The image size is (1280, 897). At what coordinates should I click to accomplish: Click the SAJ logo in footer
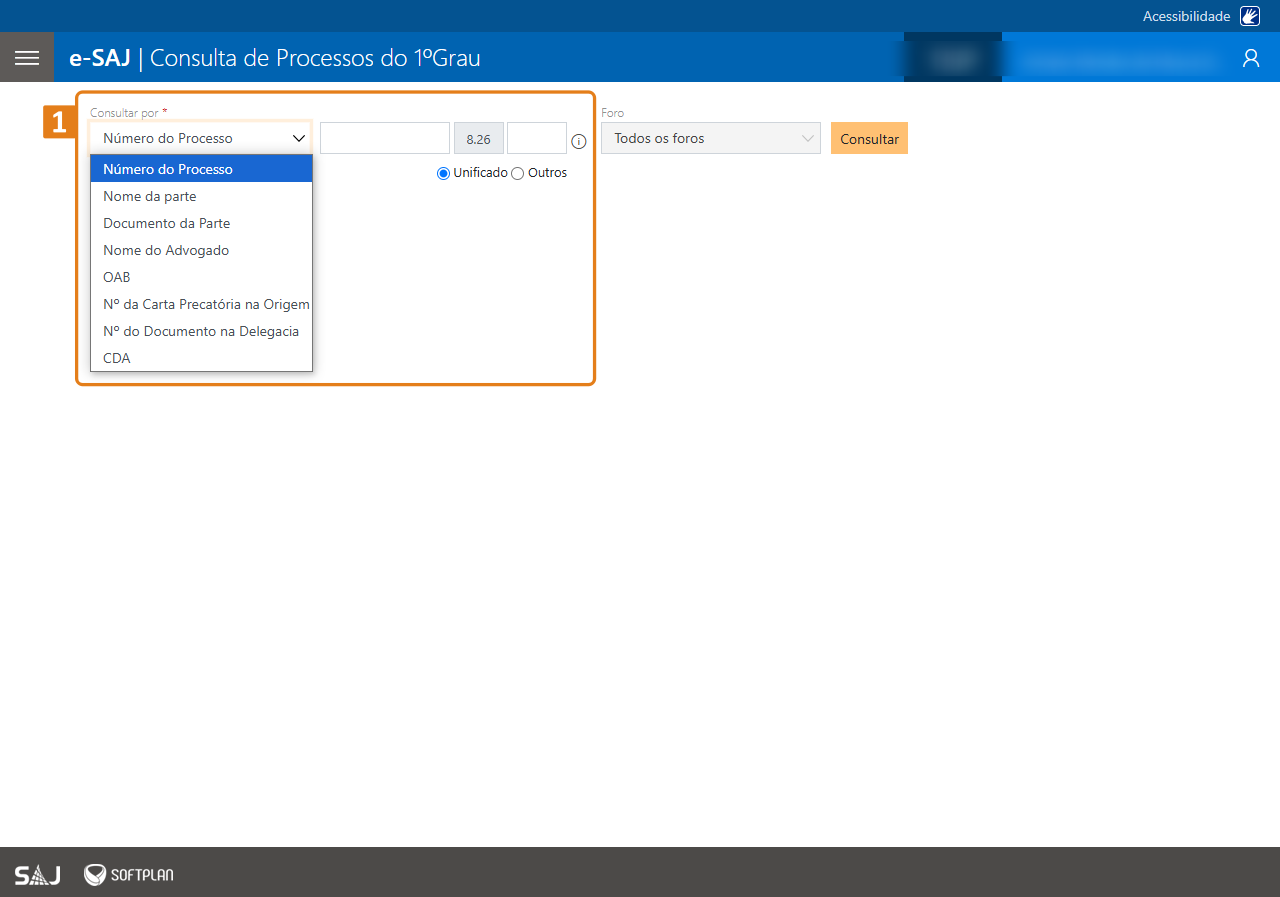37,875
